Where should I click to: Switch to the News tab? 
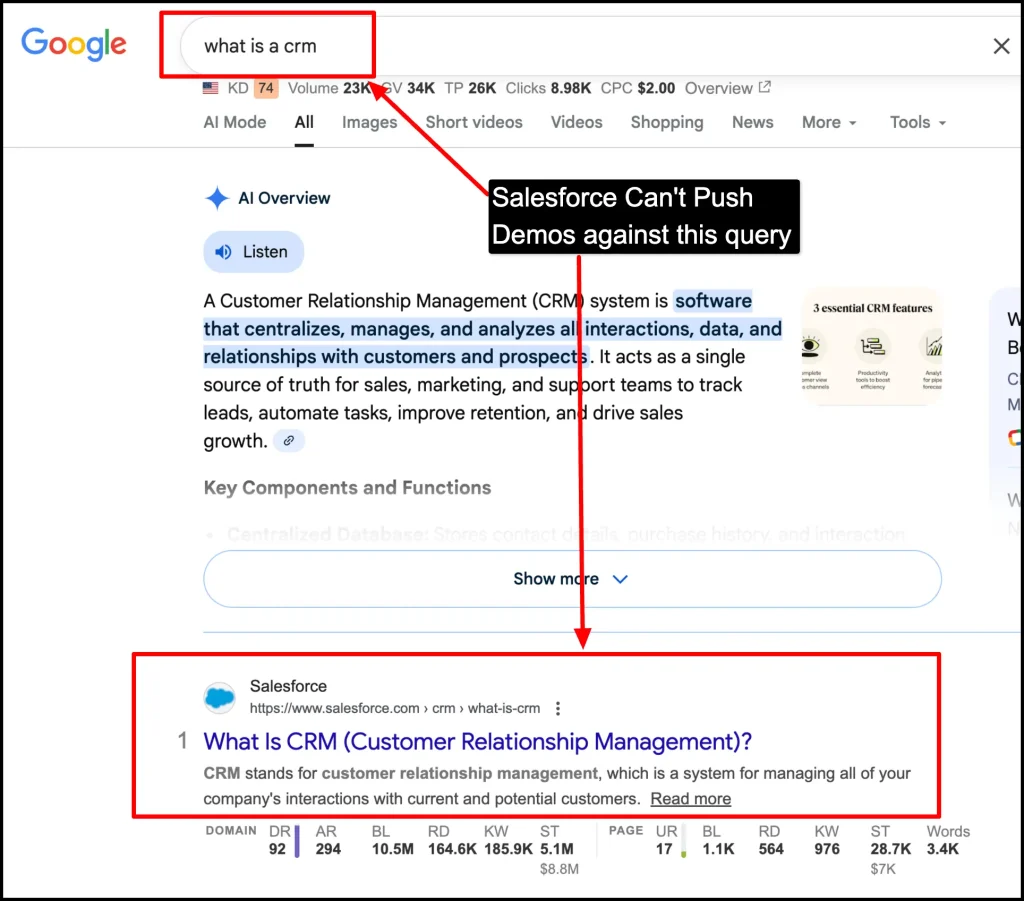[x=752, y=122]
